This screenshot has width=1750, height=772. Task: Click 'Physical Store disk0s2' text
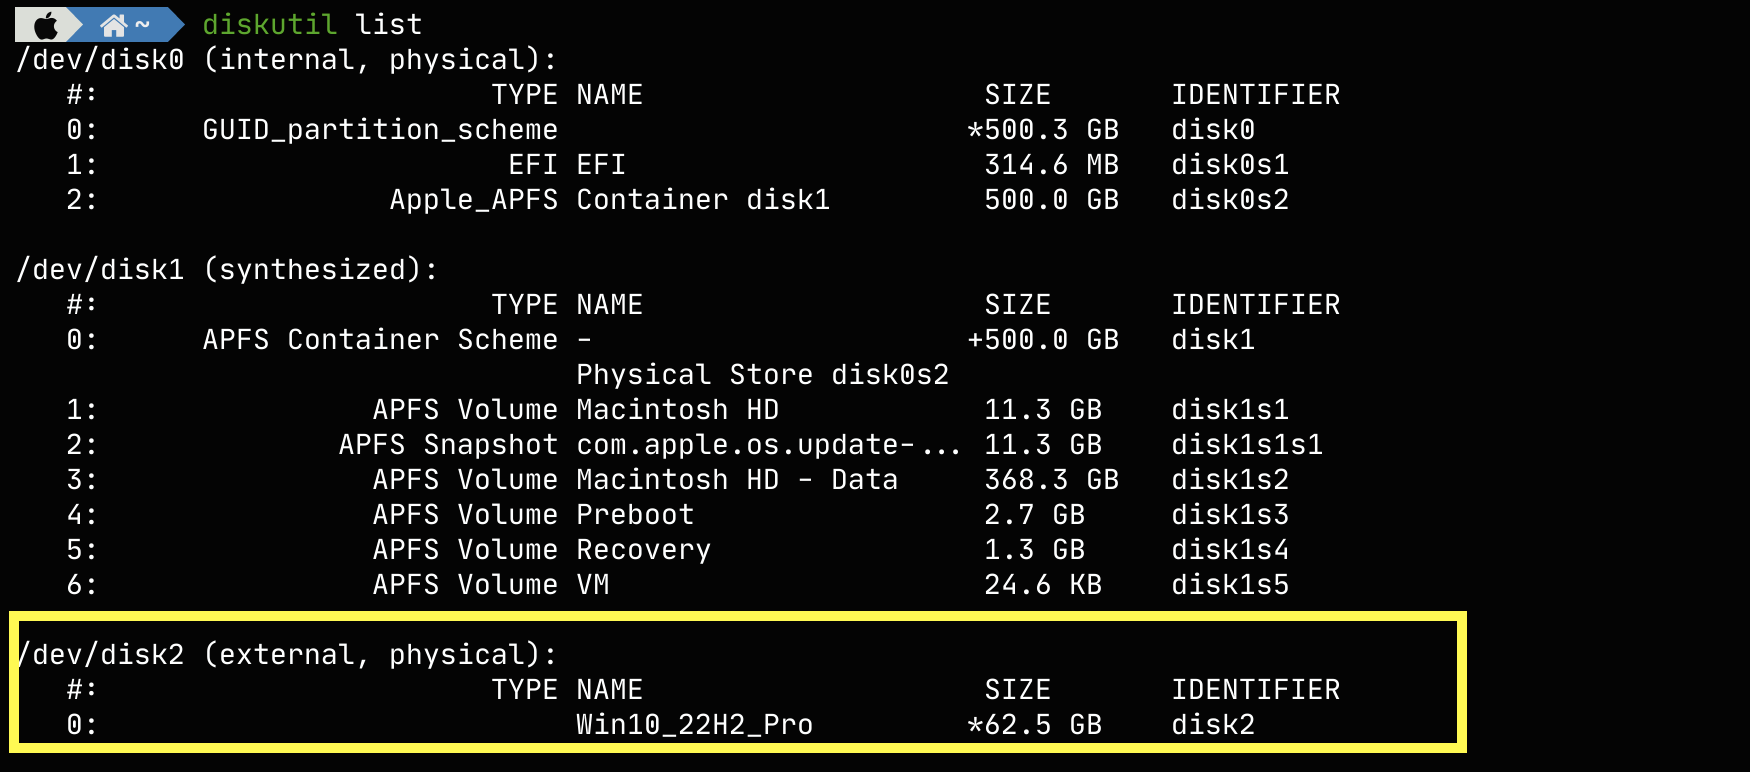tap(762, 375)
